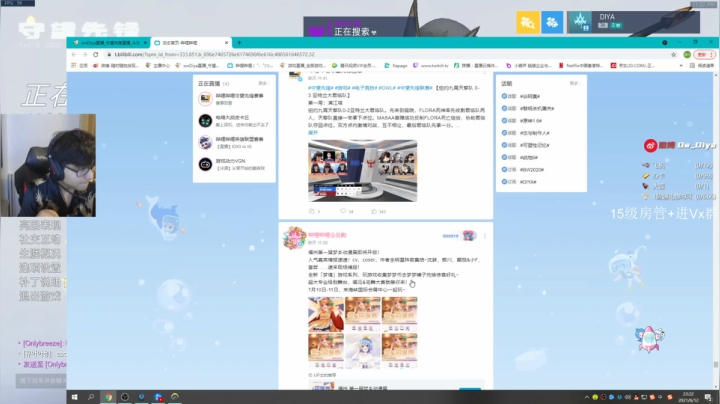Click the #OWL# hashtag in post

coord(387,88)
